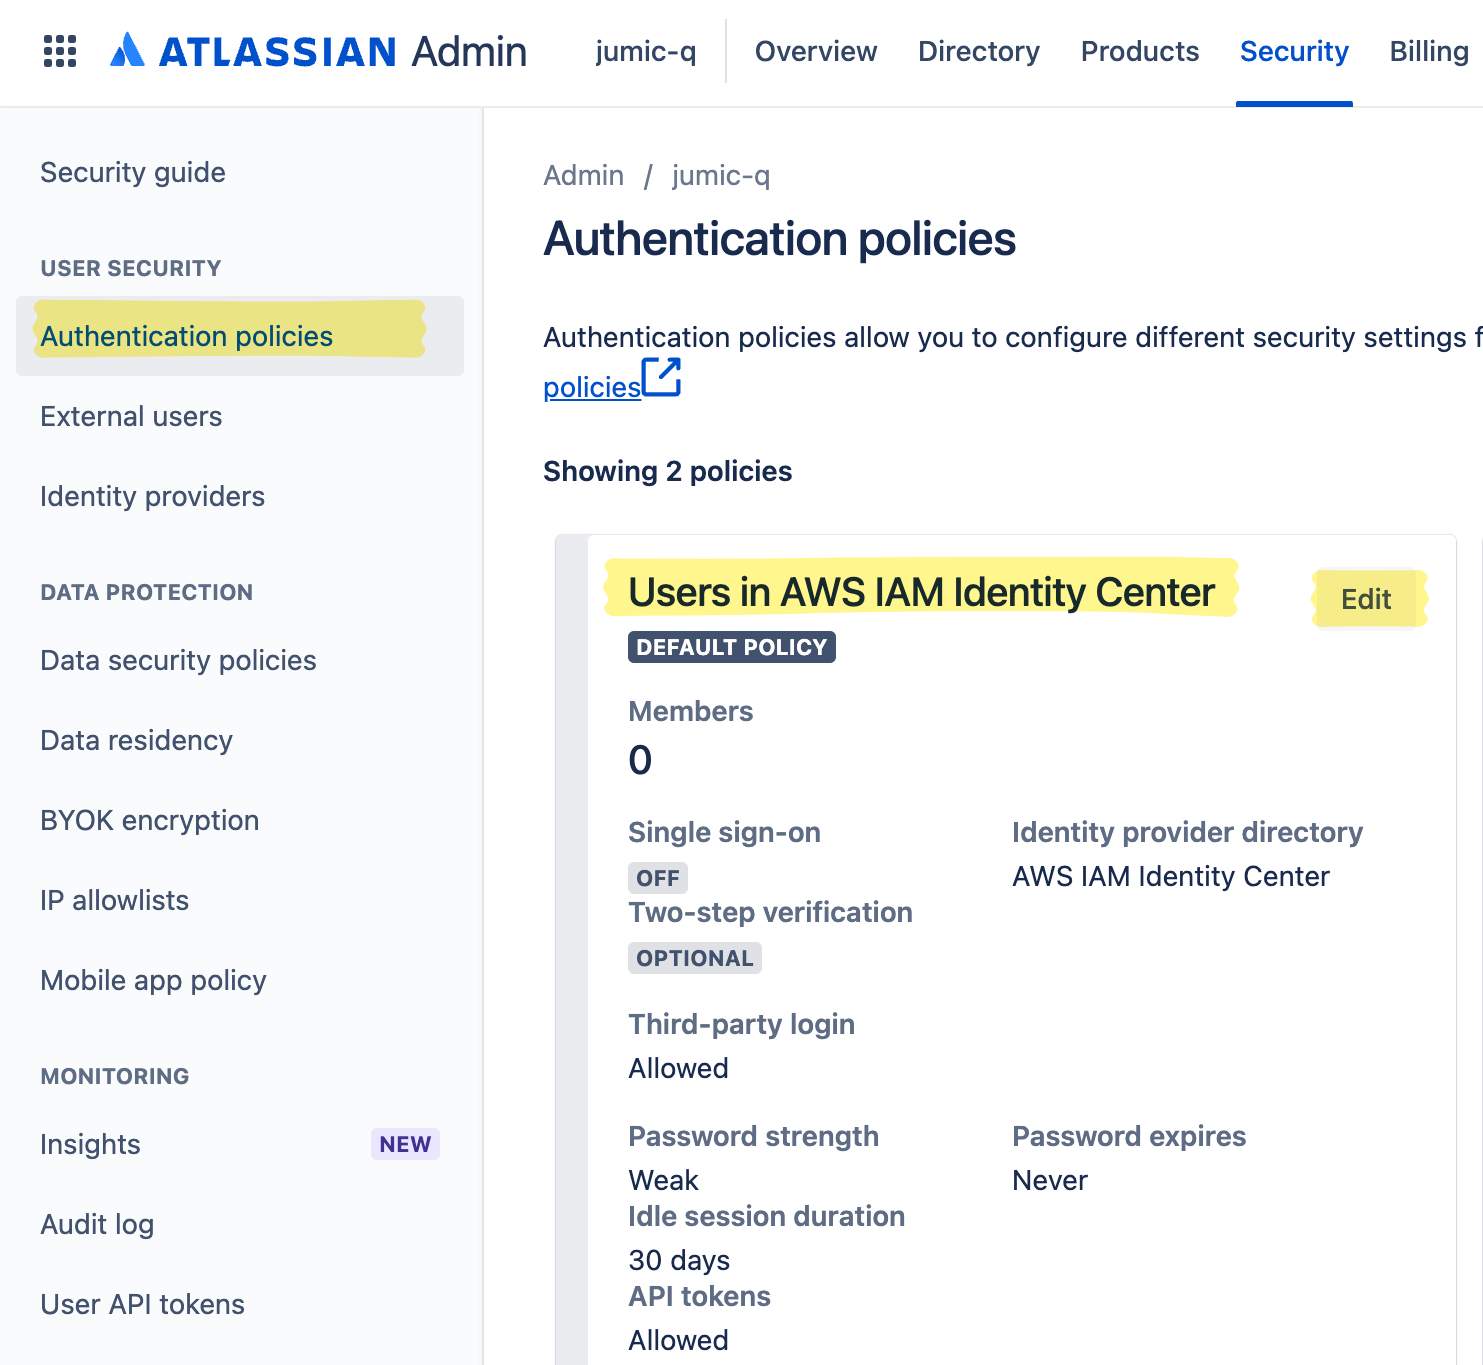This screenshot has width=1483, height=1365.
Task: Open the Security guide page
Action: click(x=132, y=172)
